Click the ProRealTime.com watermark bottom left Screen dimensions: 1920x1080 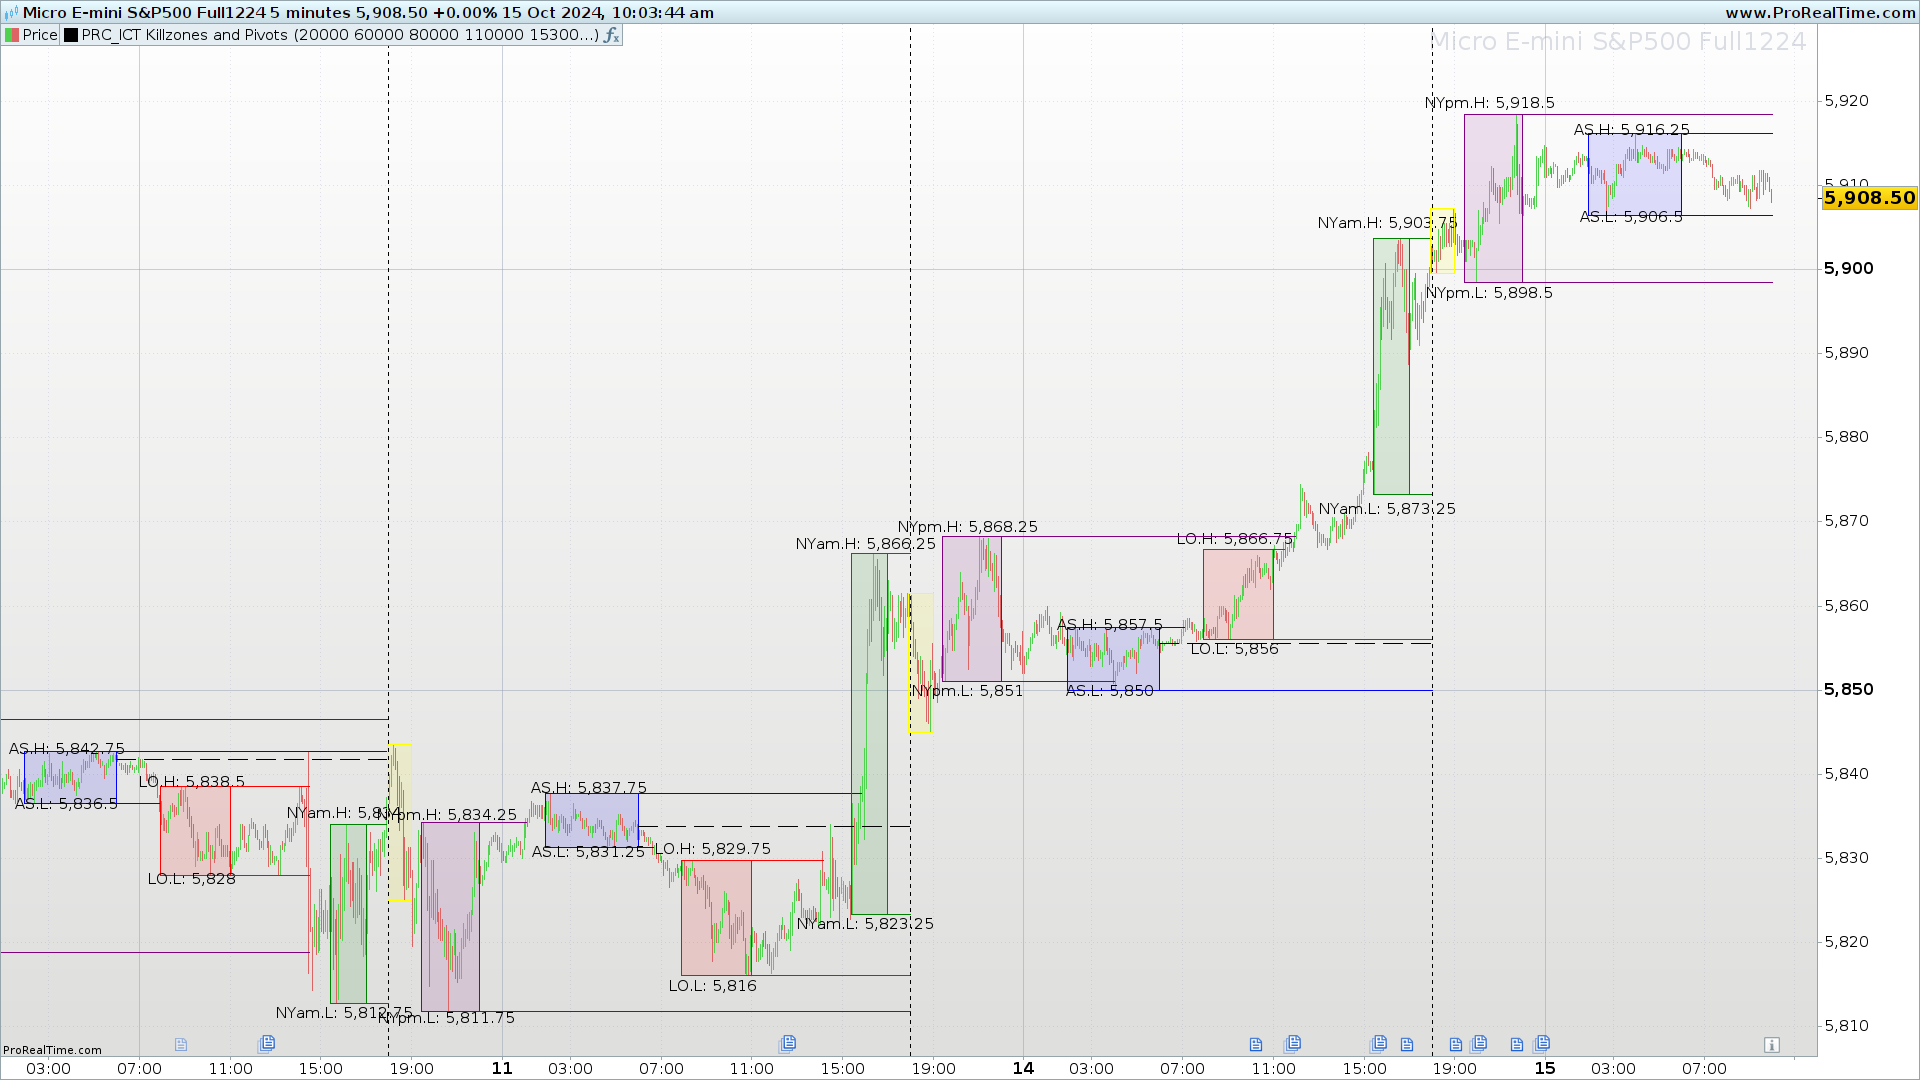pos(52,1050)
